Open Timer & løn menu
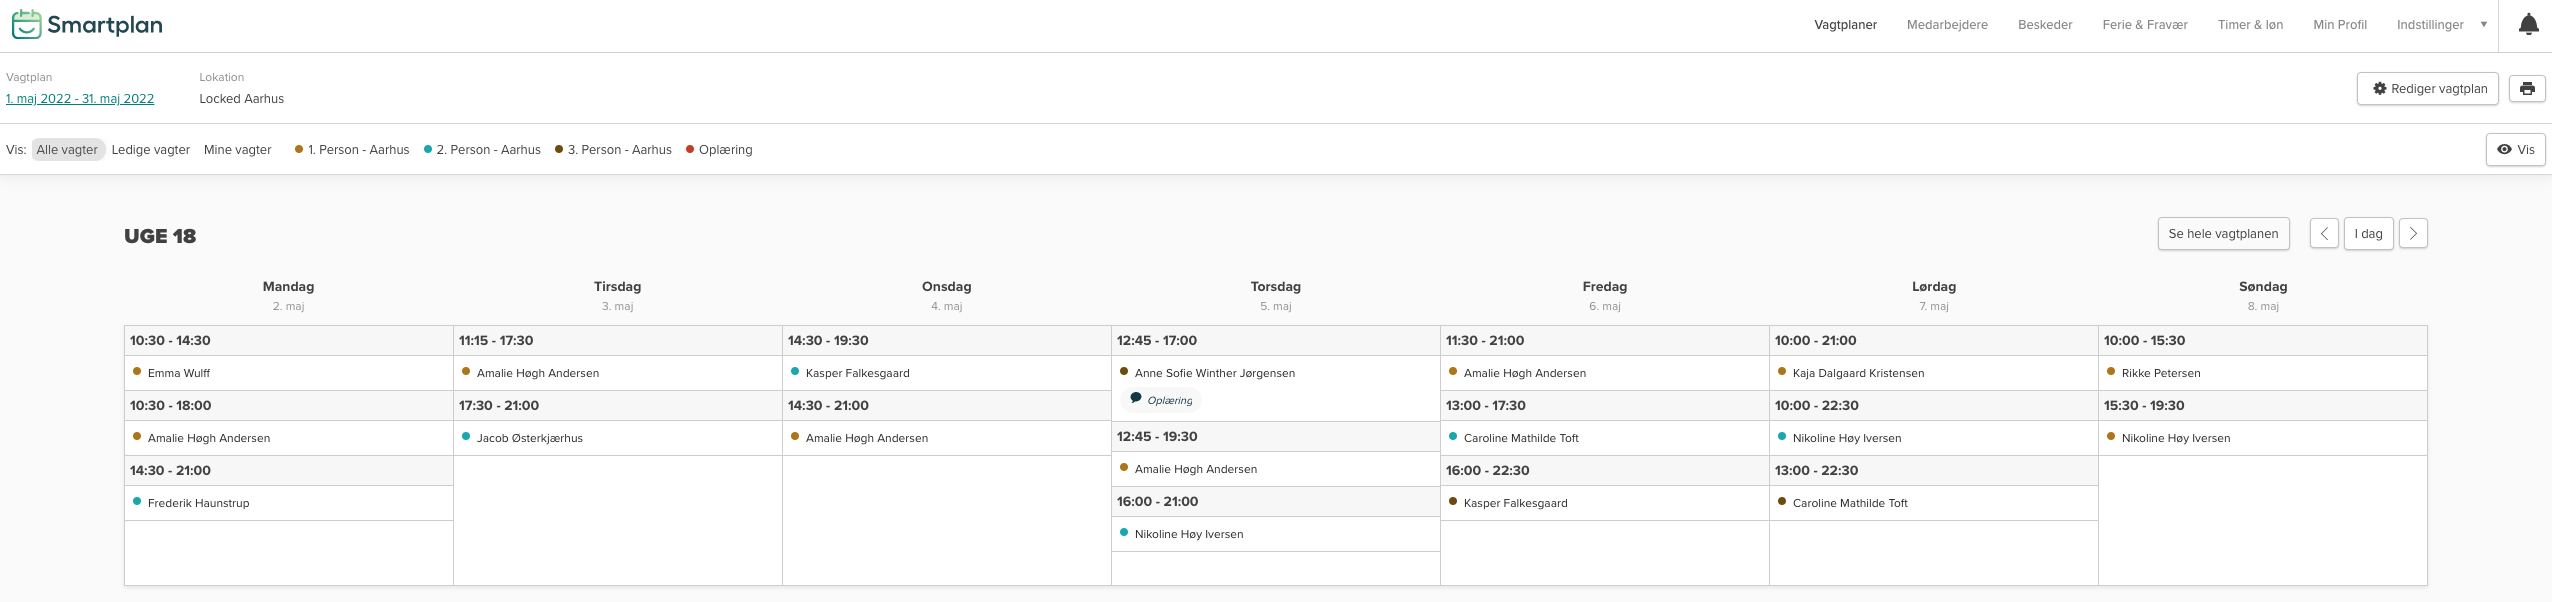The height and width of the screenshot is (602, 2552). pyautogui.click(x=2250, y=25)
